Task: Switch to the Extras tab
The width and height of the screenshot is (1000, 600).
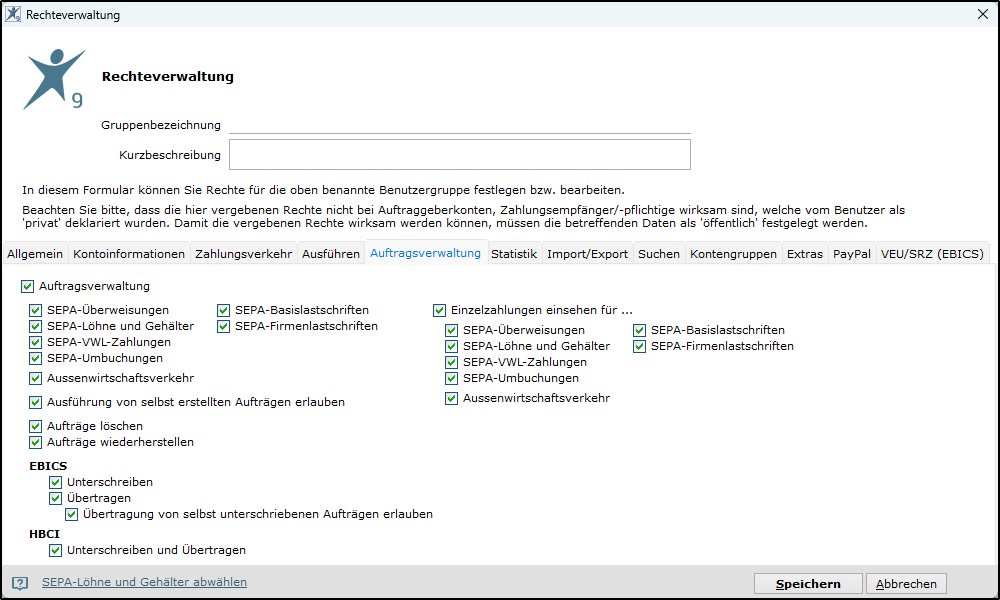Action: click(x=805, y=254)
